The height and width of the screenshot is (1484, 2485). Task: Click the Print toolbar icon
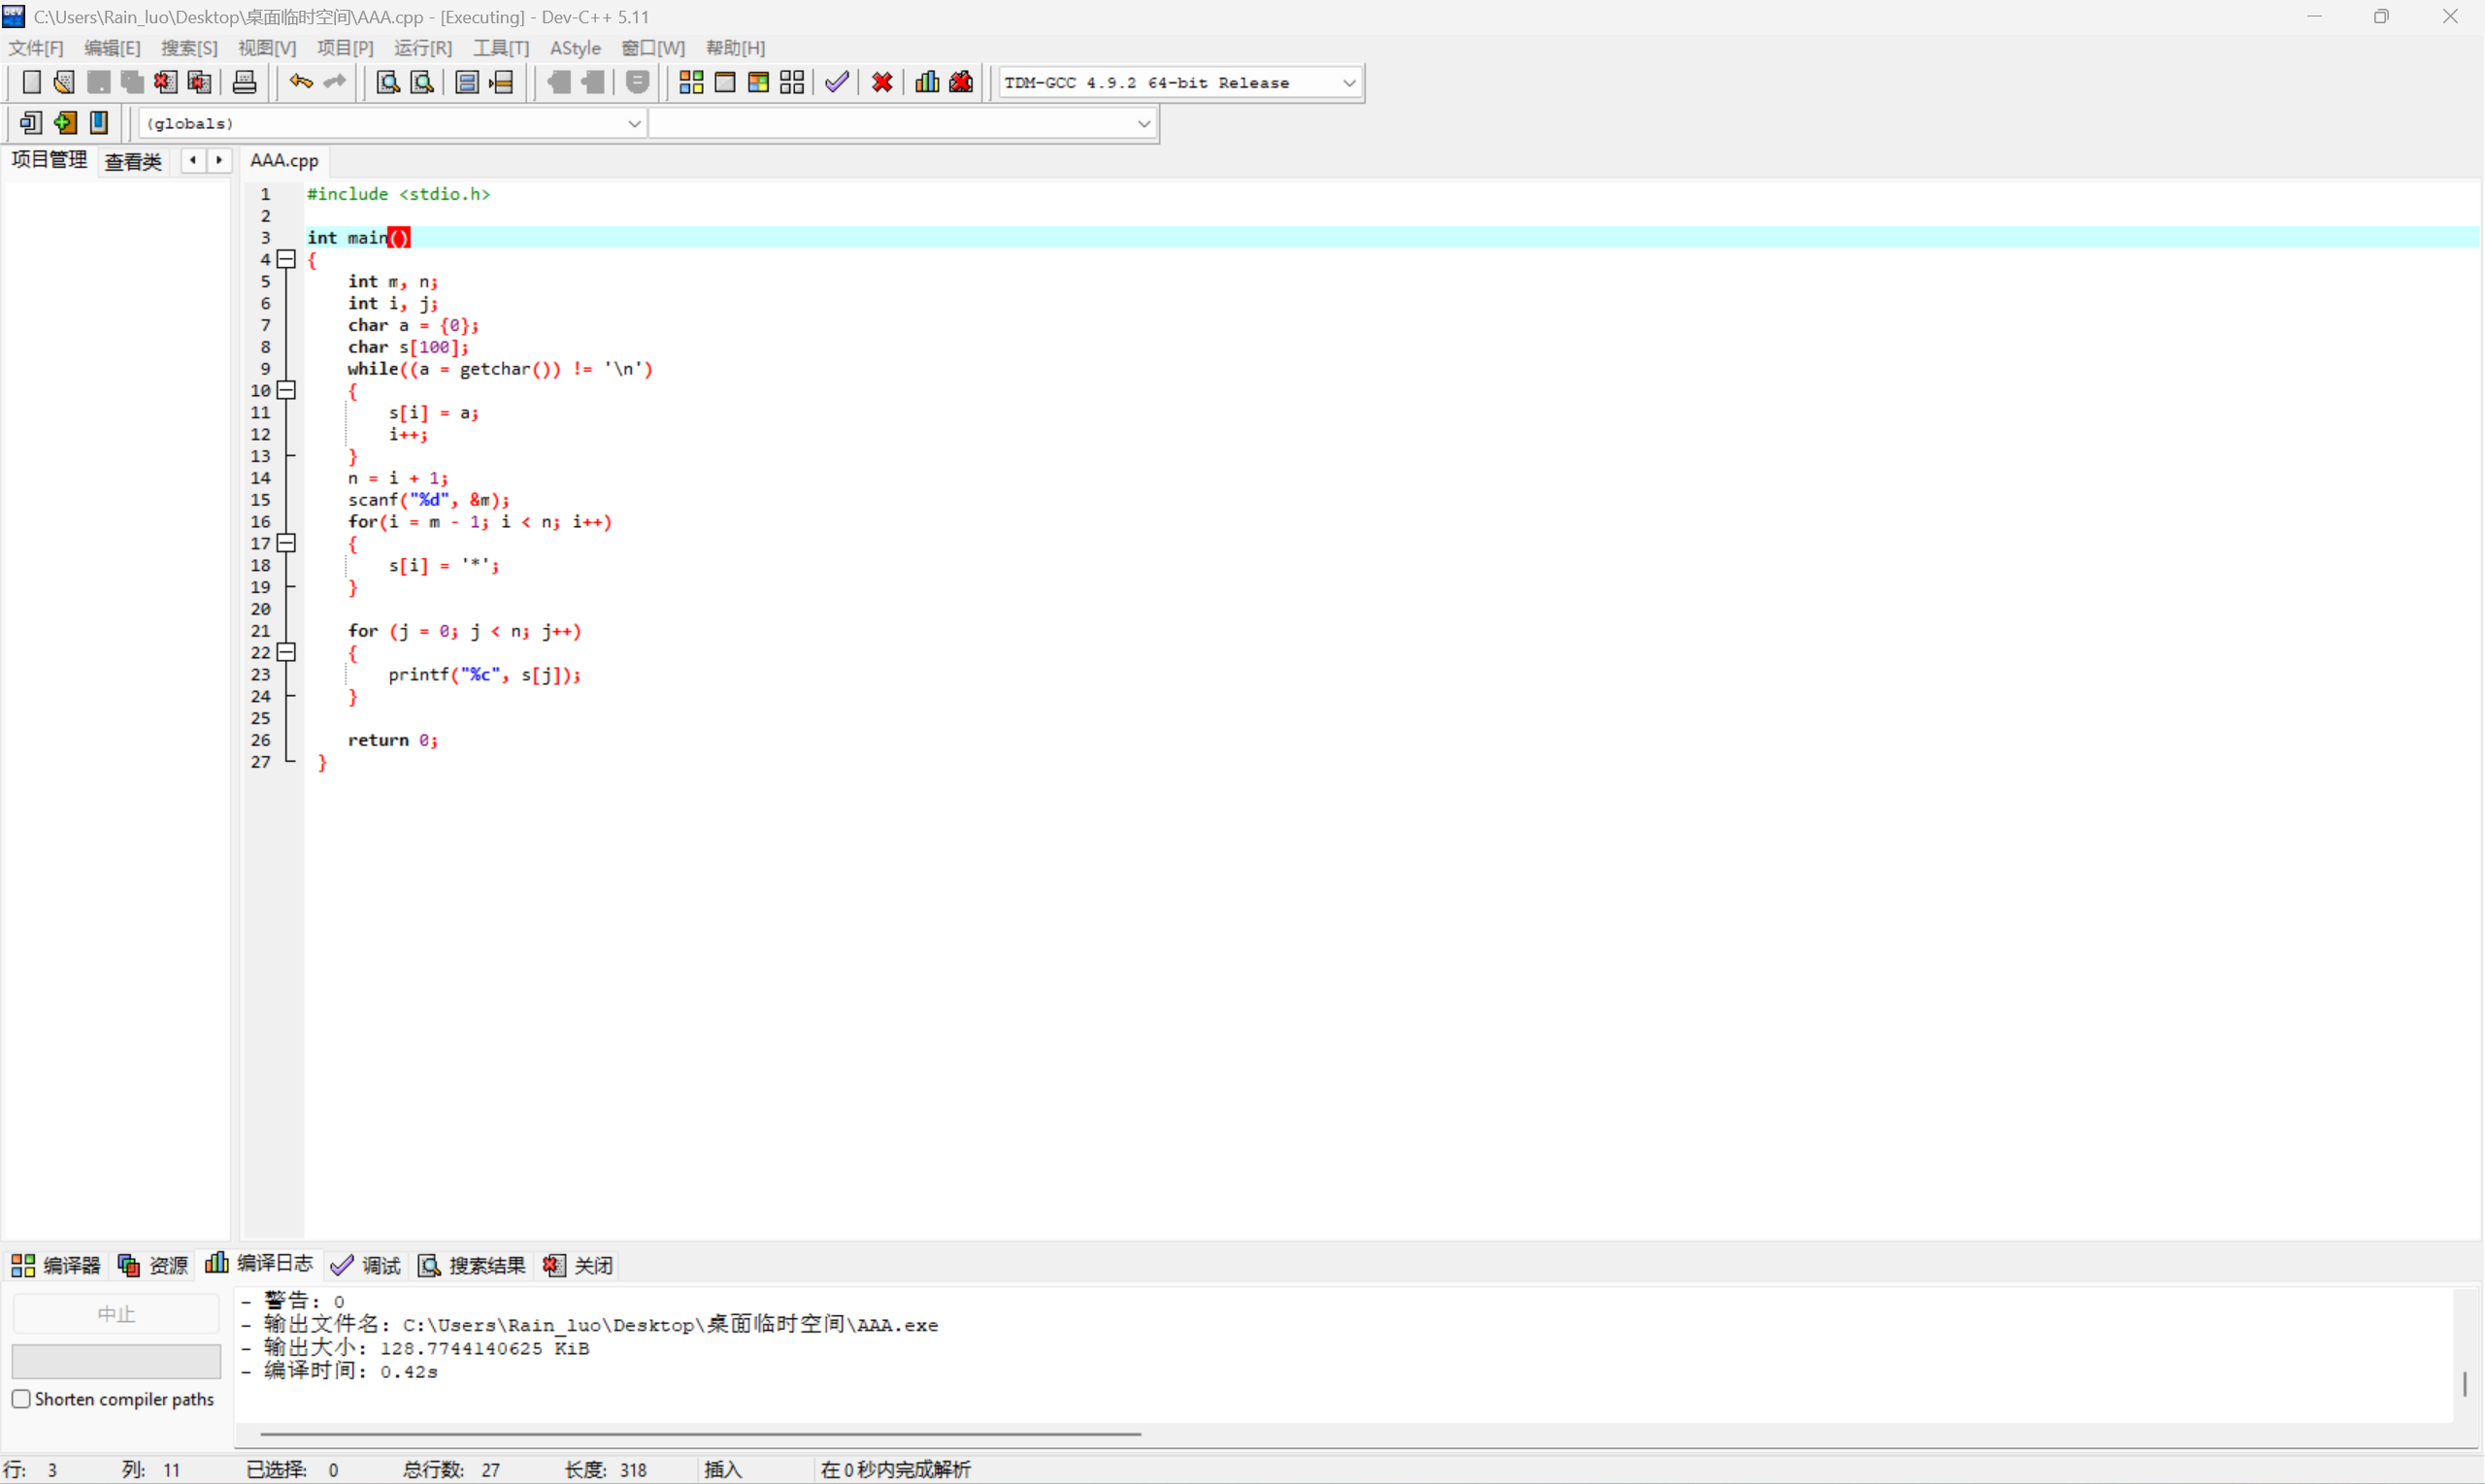point(244,82)
